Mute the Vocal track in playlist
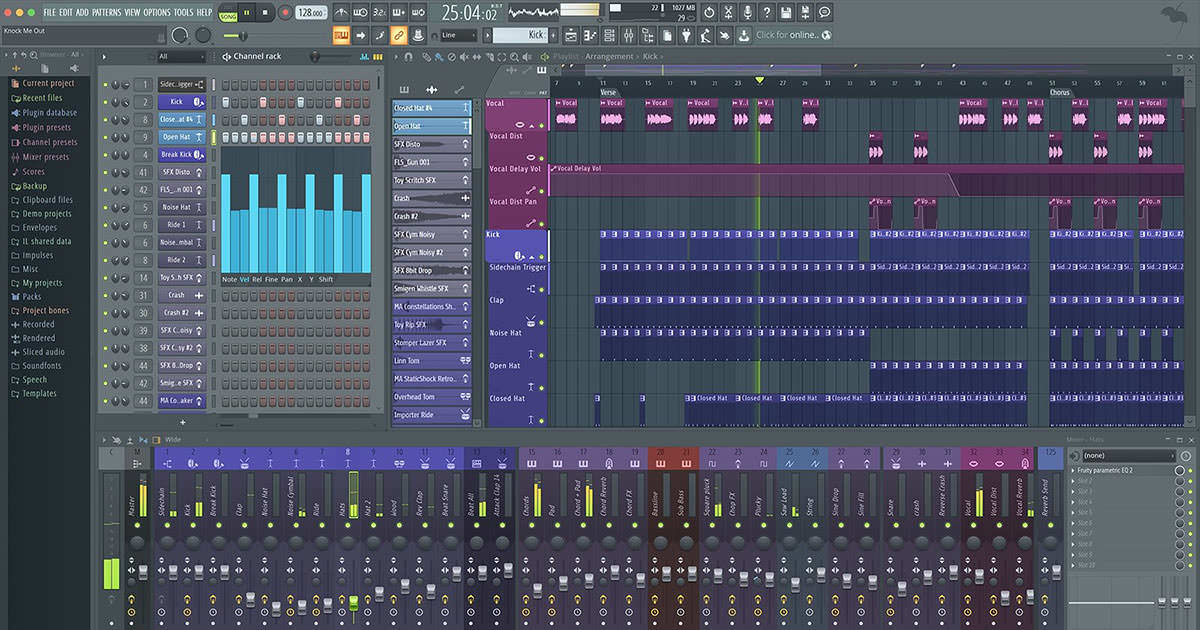This screenshot has height=630, width=1200. pos(542,126)
